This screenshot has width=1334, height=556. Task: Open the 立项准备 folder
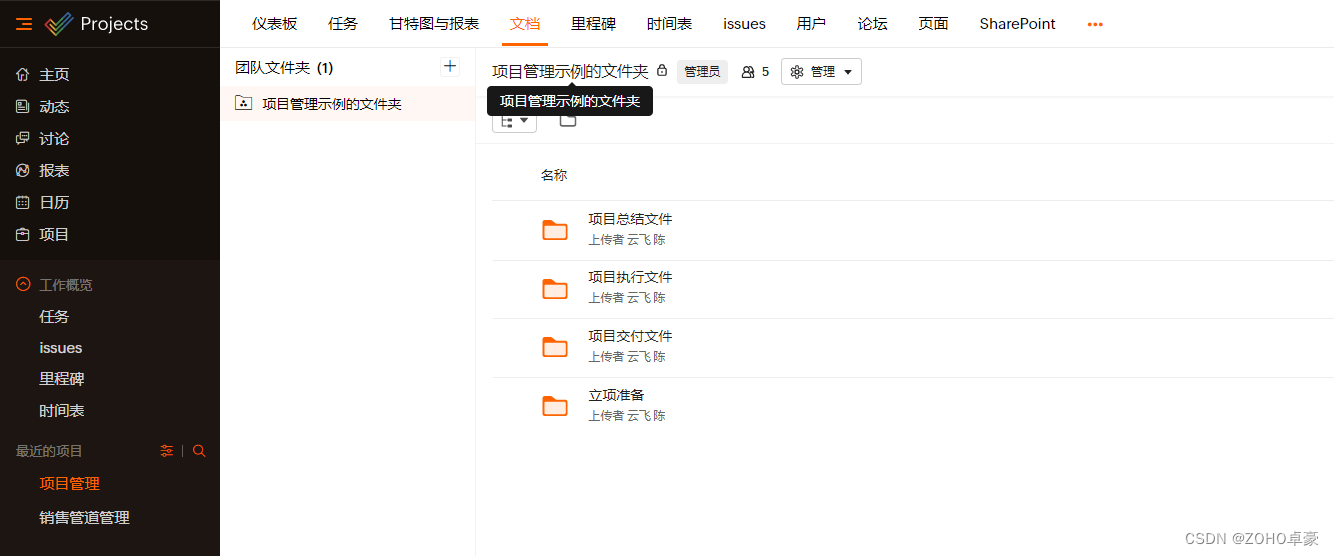pos(616,395)
